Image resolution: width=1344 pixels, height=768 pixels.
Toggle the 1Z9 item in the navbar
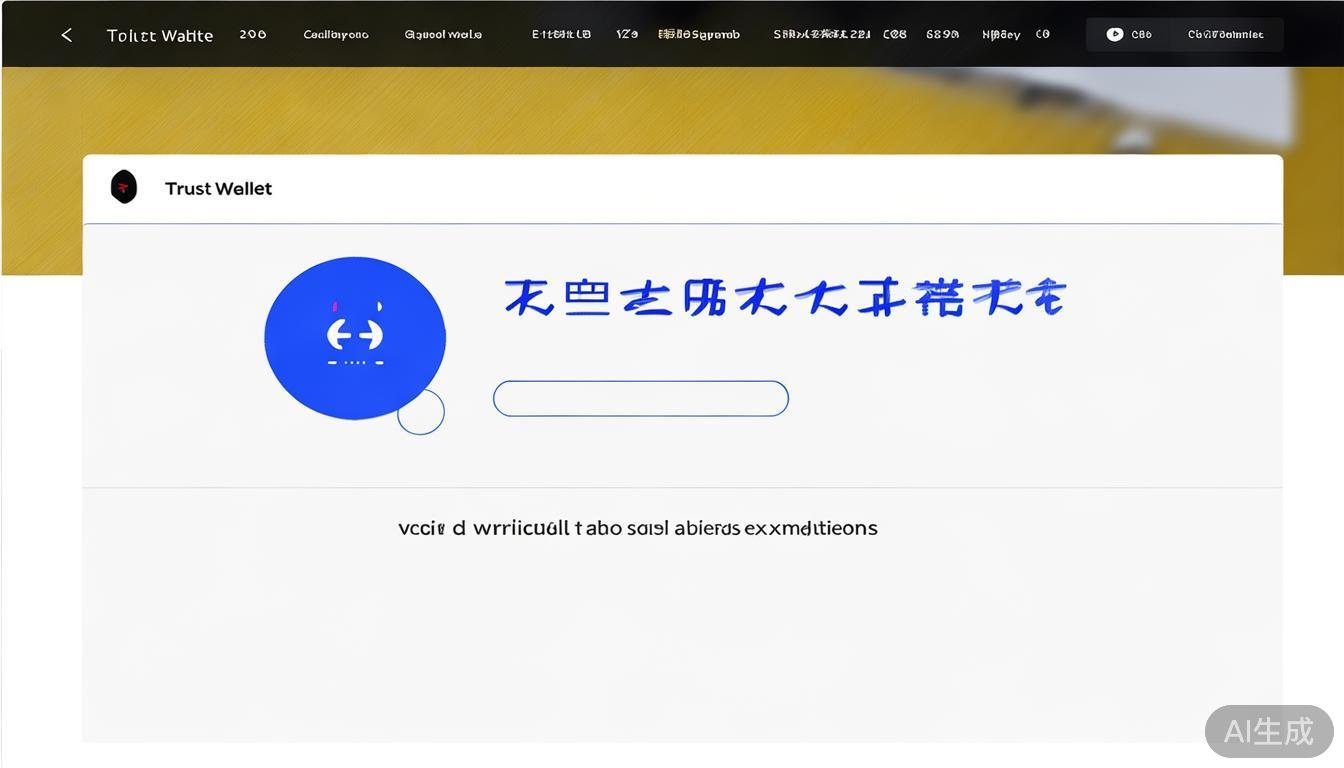[x=626, y=32]
